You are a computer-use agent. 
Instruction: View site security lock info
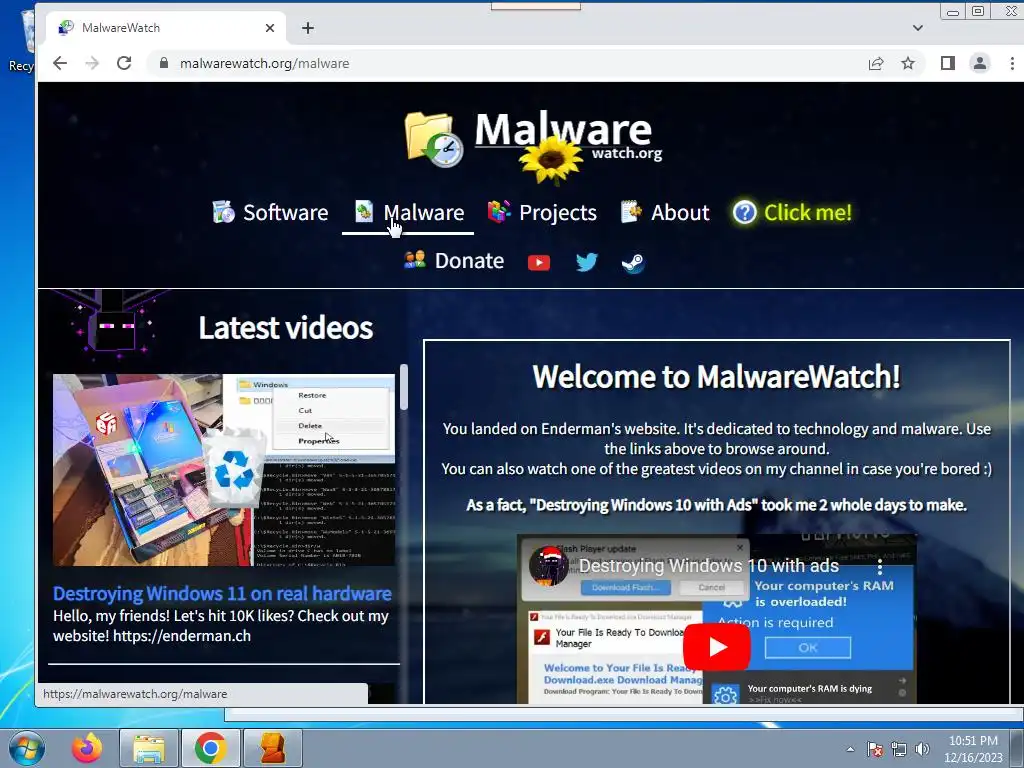164,63
